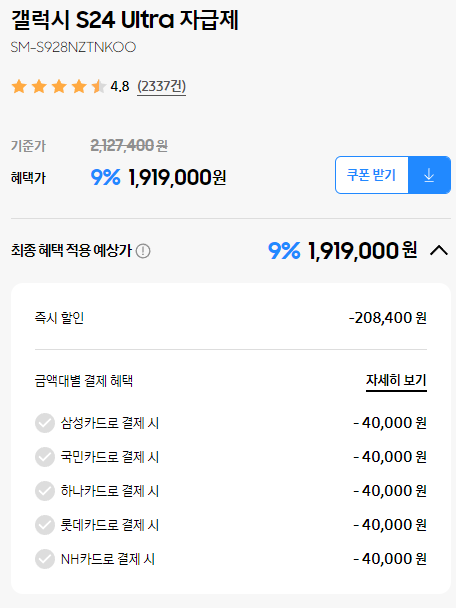Click the 최종 혜택 적용 예상가 label

(x=71, y=250)
